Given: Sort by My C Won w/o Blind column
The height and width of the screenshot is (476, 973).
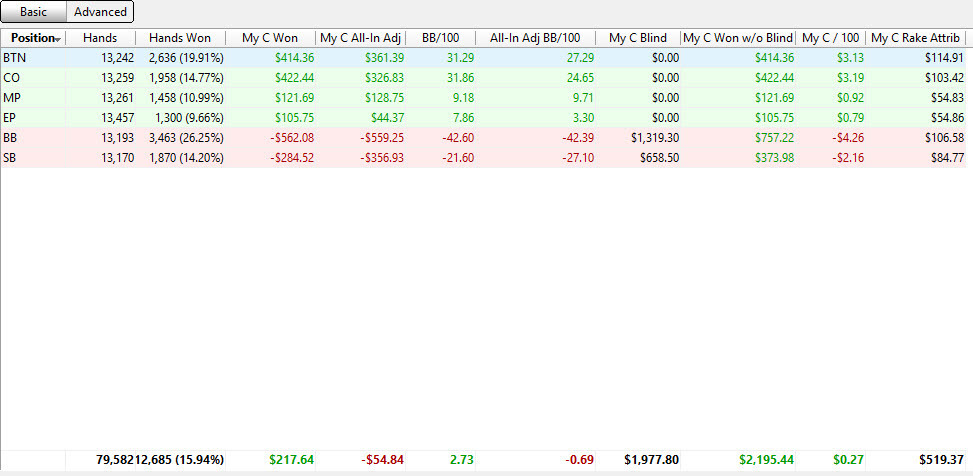Looking at the screenshot, I should coord(738,38).
